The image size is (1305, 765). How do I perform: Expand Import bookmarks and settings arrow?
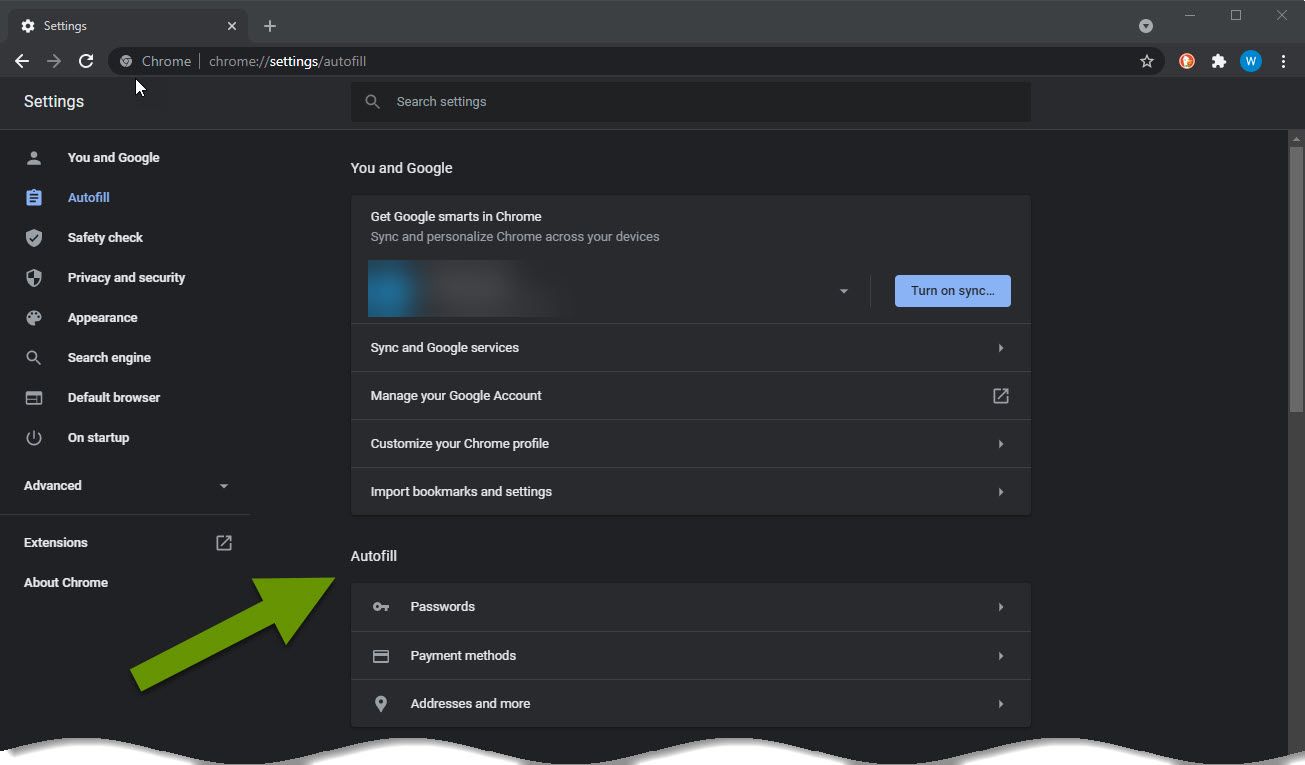[1001, 492]
